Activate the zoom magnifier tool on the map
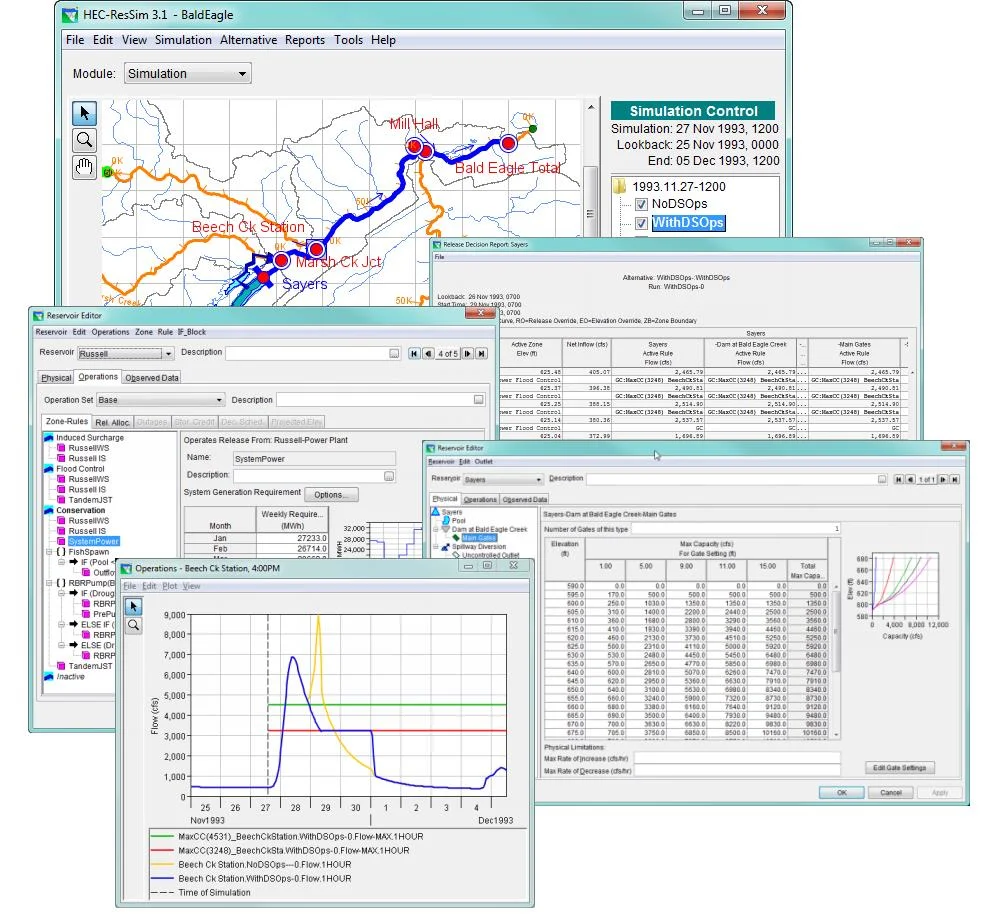The height and width of the screenshot is (923, 990). (x=84, y=139)
